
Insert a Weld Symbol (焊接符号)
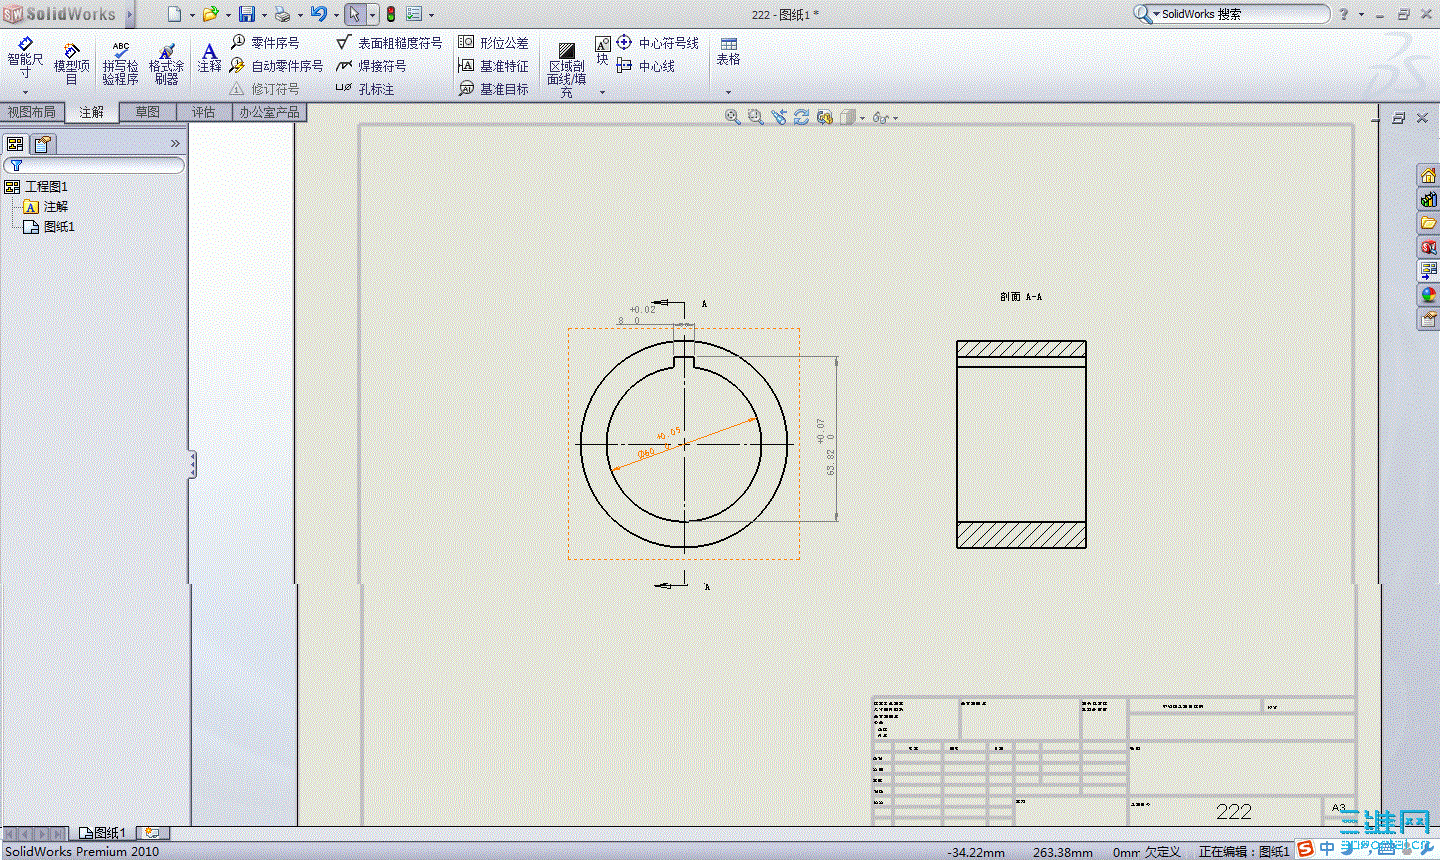pos(371,66)
